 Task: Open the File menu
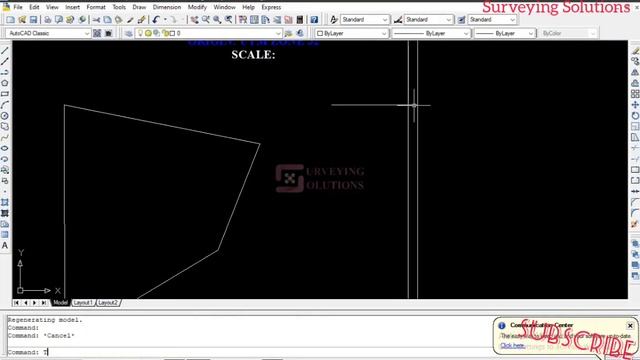(18, 7)
